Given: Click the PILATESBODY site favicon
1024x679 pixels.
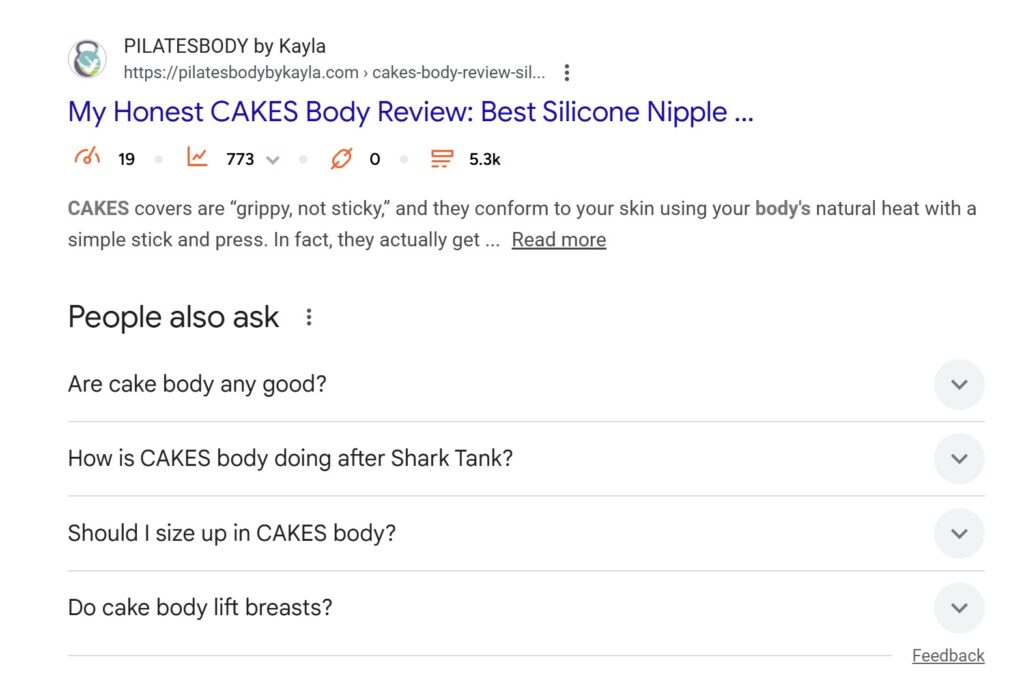Looking at the screenshot, I should 87,59.
